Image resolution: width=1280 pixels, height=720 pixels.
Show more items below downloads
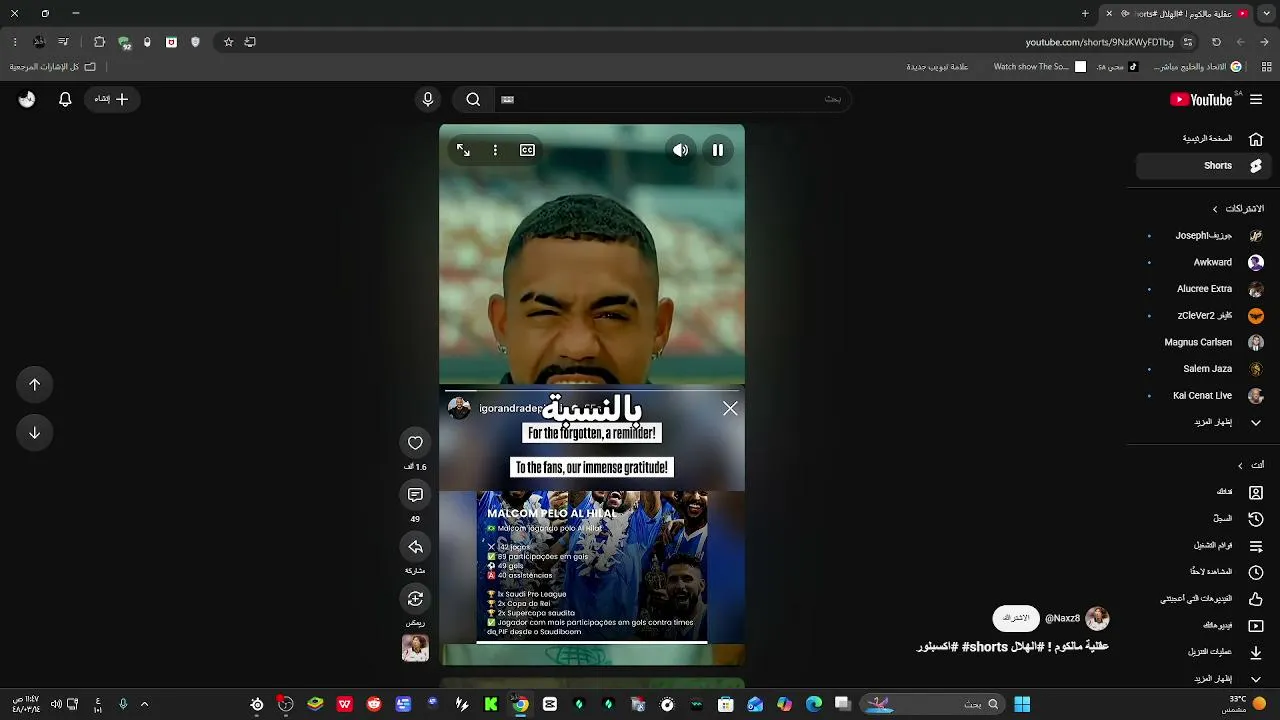[x=1202, y=679]
